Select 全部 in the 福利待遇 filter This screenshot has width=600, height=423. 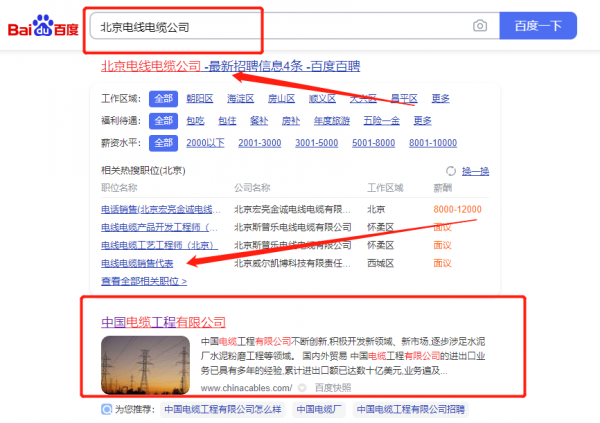pos(162,121)
